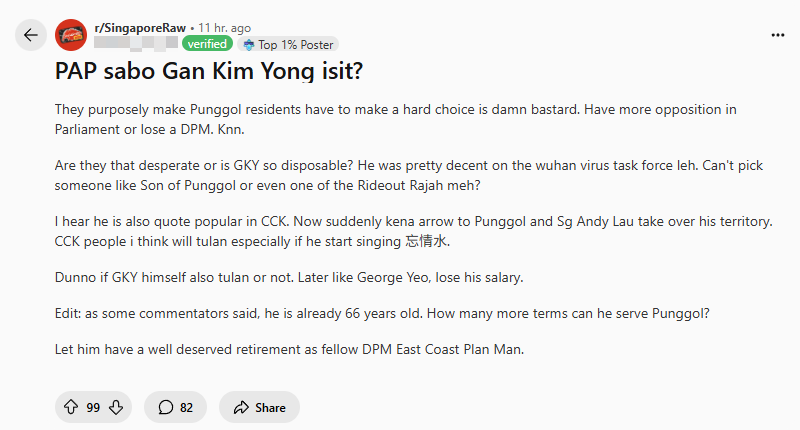Click the comment bubble icon
This screenshot has width=800, height=430.
click(165, 407)
